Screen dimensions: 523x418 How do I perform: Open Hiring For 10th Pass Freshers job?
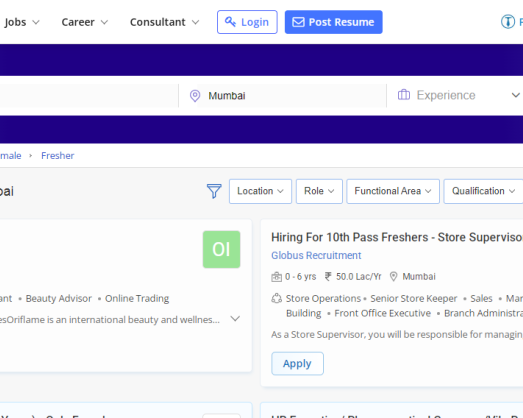[397, 237]
